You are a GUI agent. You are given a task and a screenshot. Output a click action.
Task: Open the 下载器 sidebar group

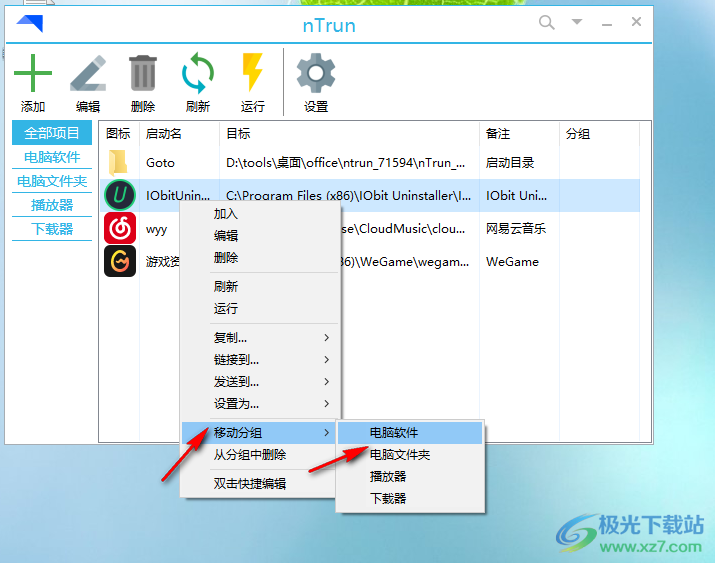[x=52, y=229]
